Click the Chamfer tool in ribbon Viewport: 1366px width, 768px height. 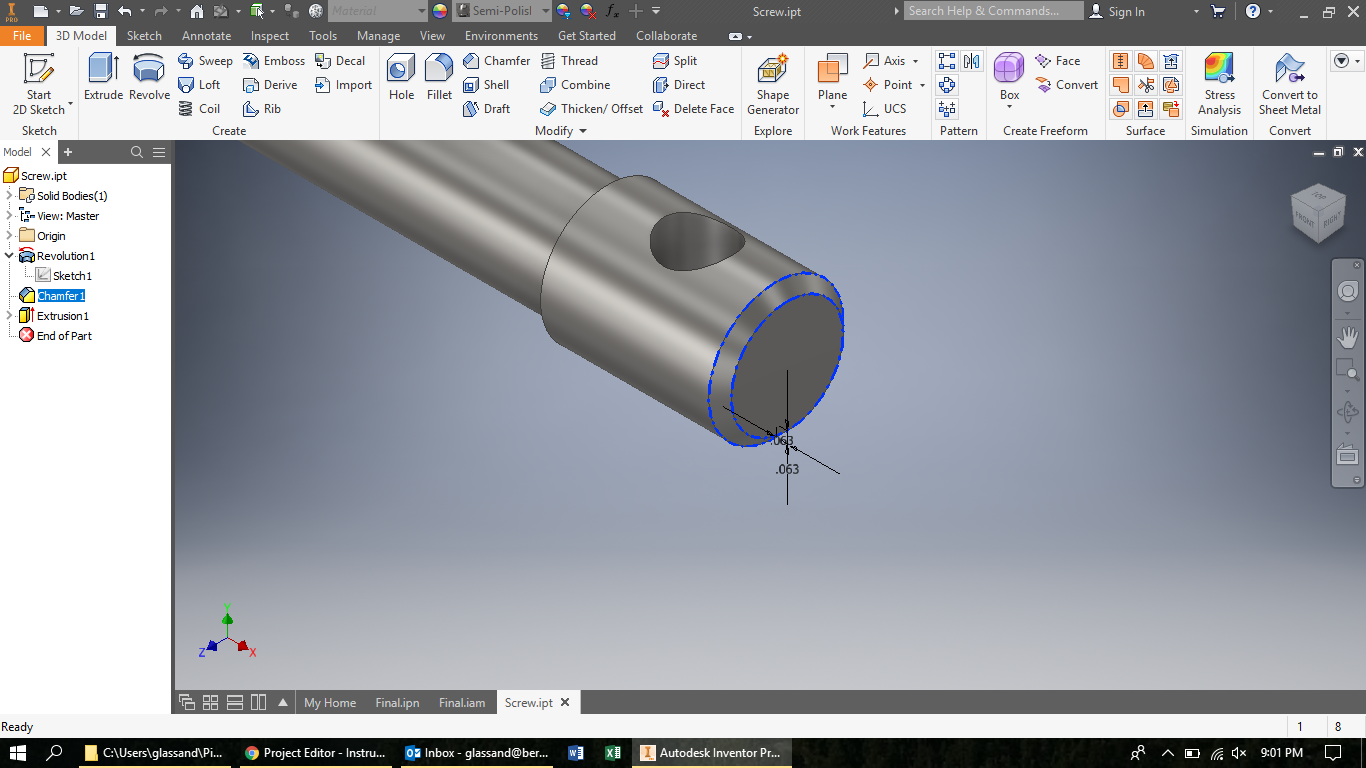(497, 61)
